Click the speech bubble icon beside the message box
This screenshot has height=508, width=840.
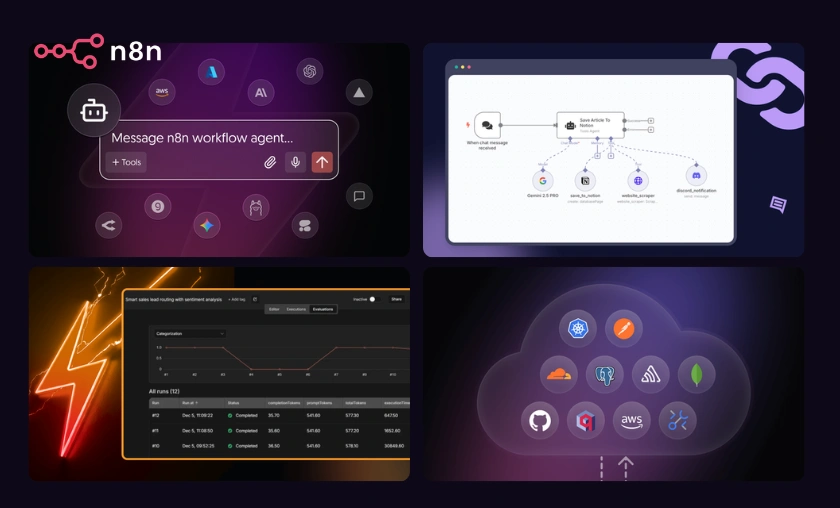[x=359, y=196]
